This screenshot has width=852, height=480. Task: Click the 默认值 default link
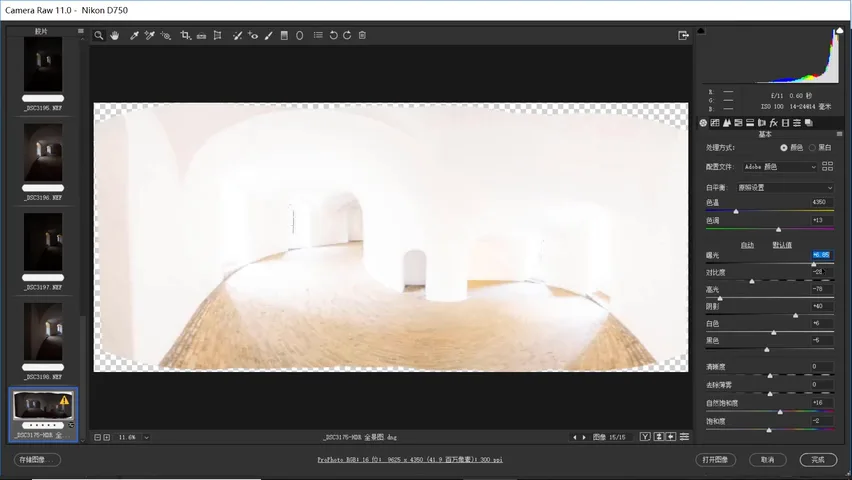pos(782,245)
